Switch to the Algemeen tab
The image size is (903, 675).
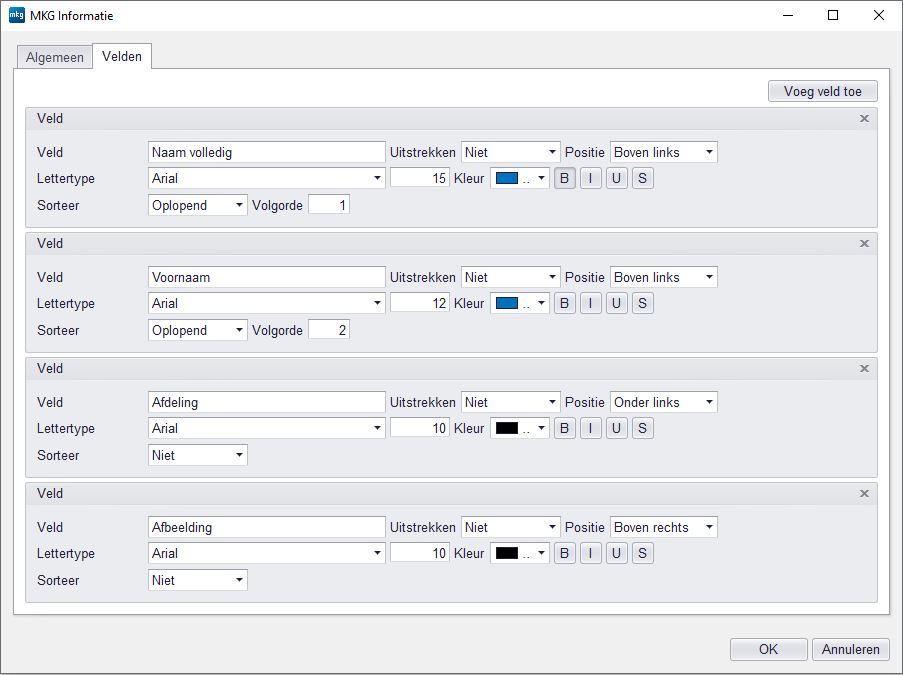55,57
